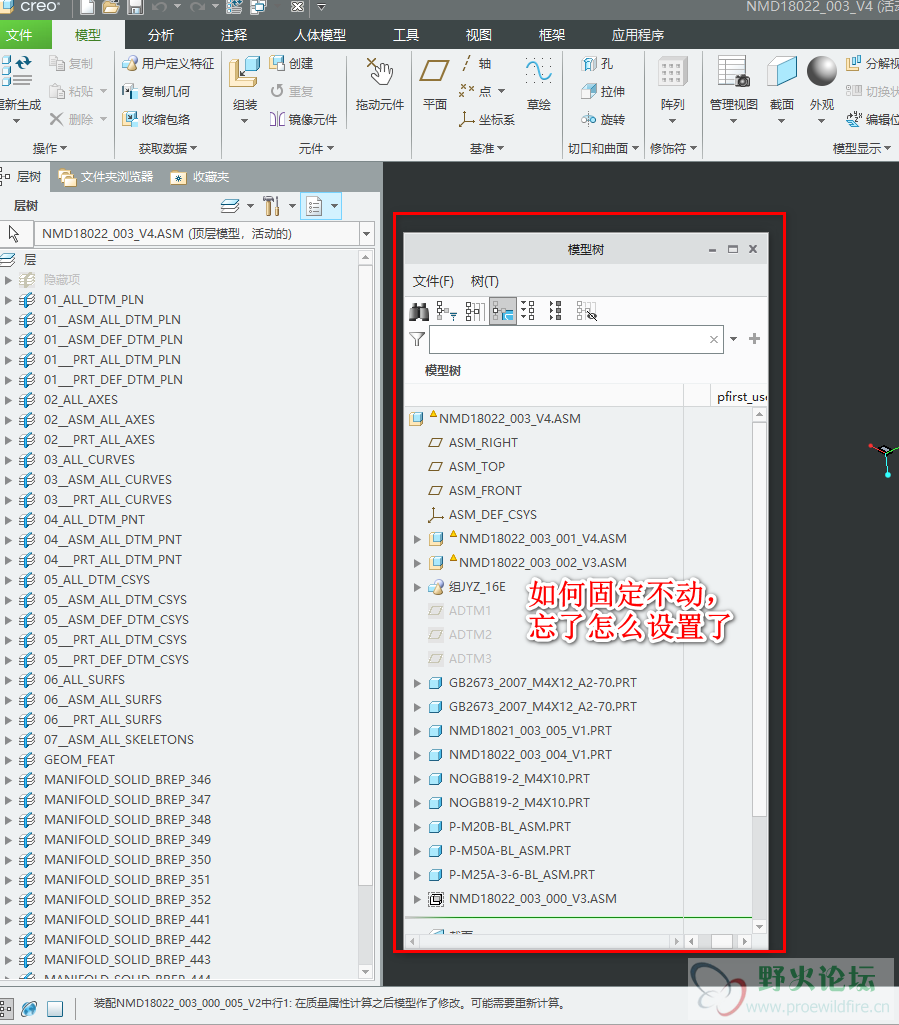Open the 基准 group dropdown
The image size is (899, 1025).
(486, 148)
